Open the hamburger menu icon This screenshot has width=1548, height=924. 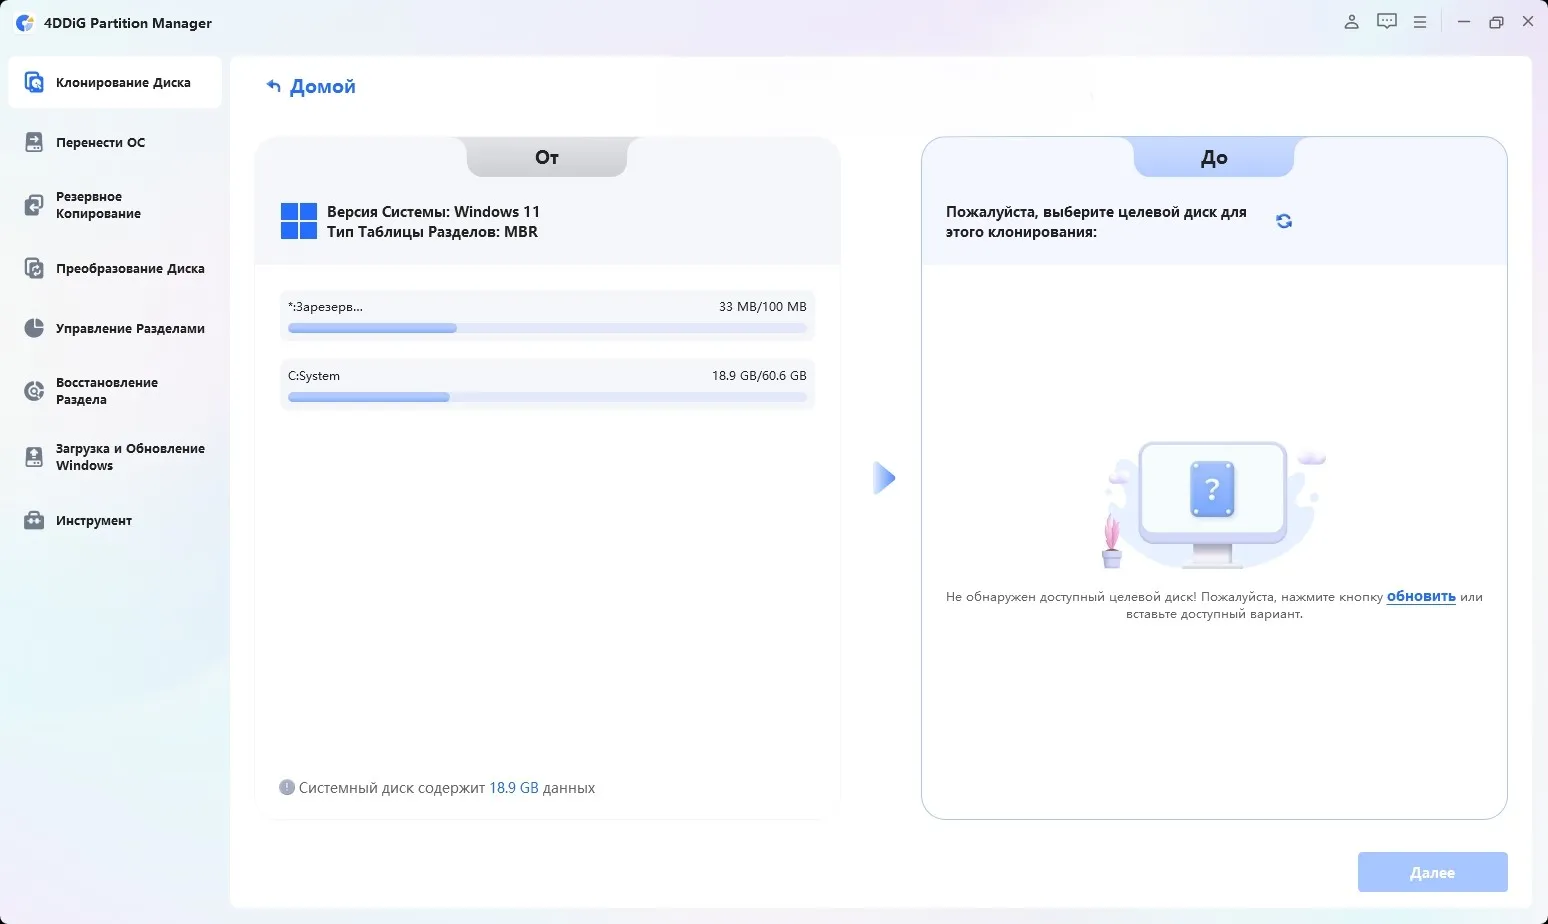pos(1419,22)
